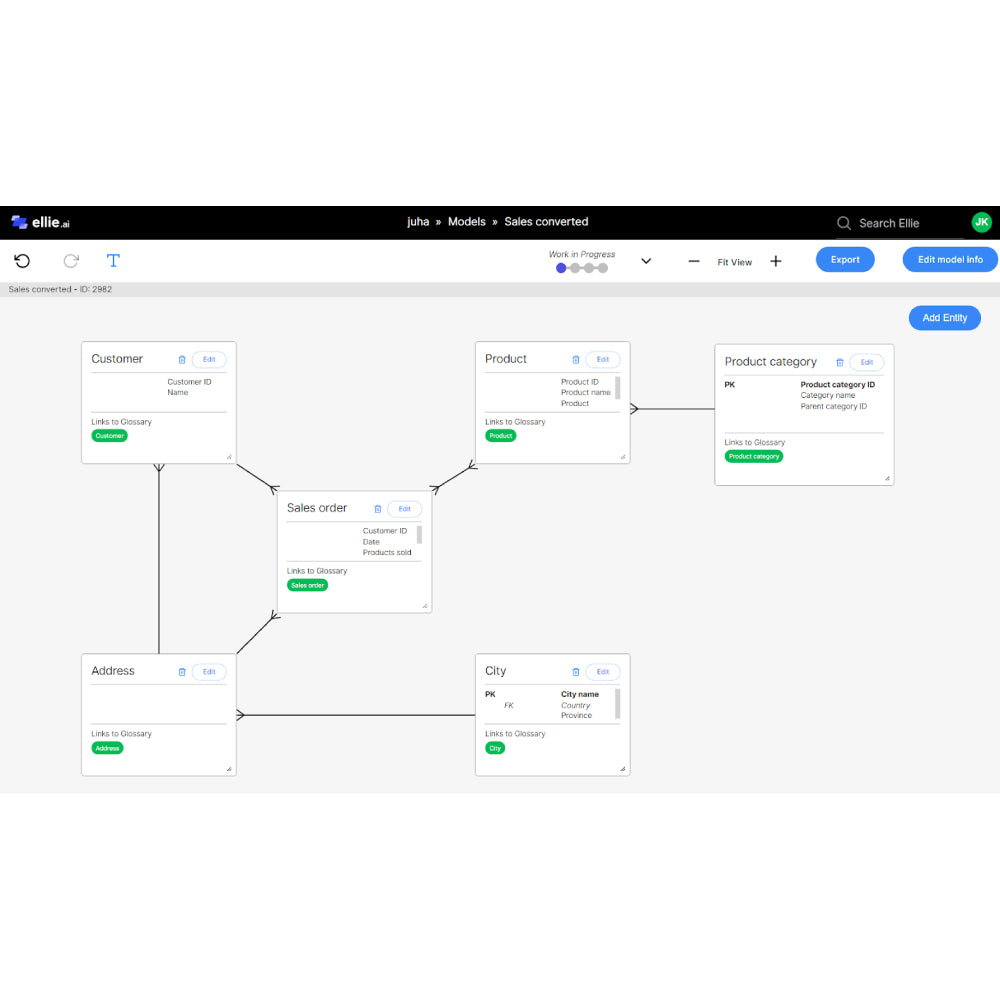Click the zoom in plus icon

[x=776, y=261]
